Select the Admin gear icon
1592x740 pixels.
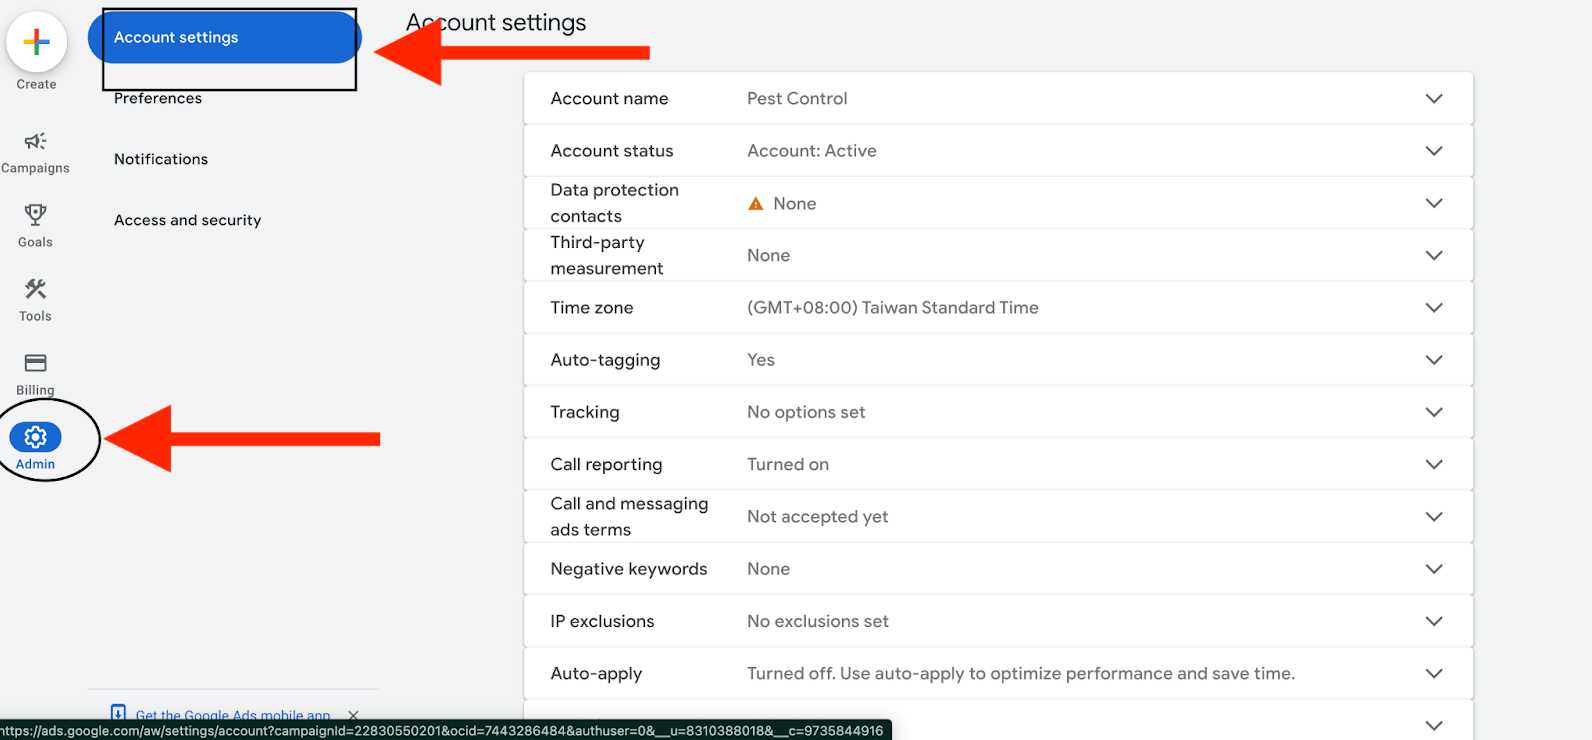click(x=35, y=437)
